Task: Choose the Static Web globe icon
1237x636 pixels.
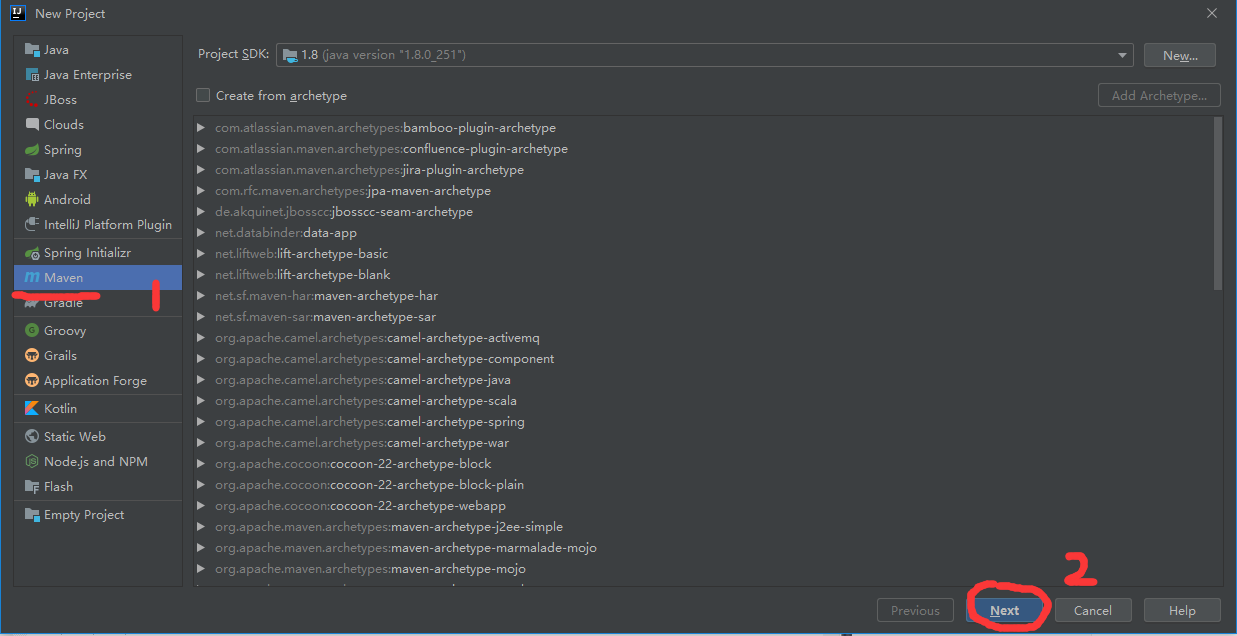Action: click(32, 437)
